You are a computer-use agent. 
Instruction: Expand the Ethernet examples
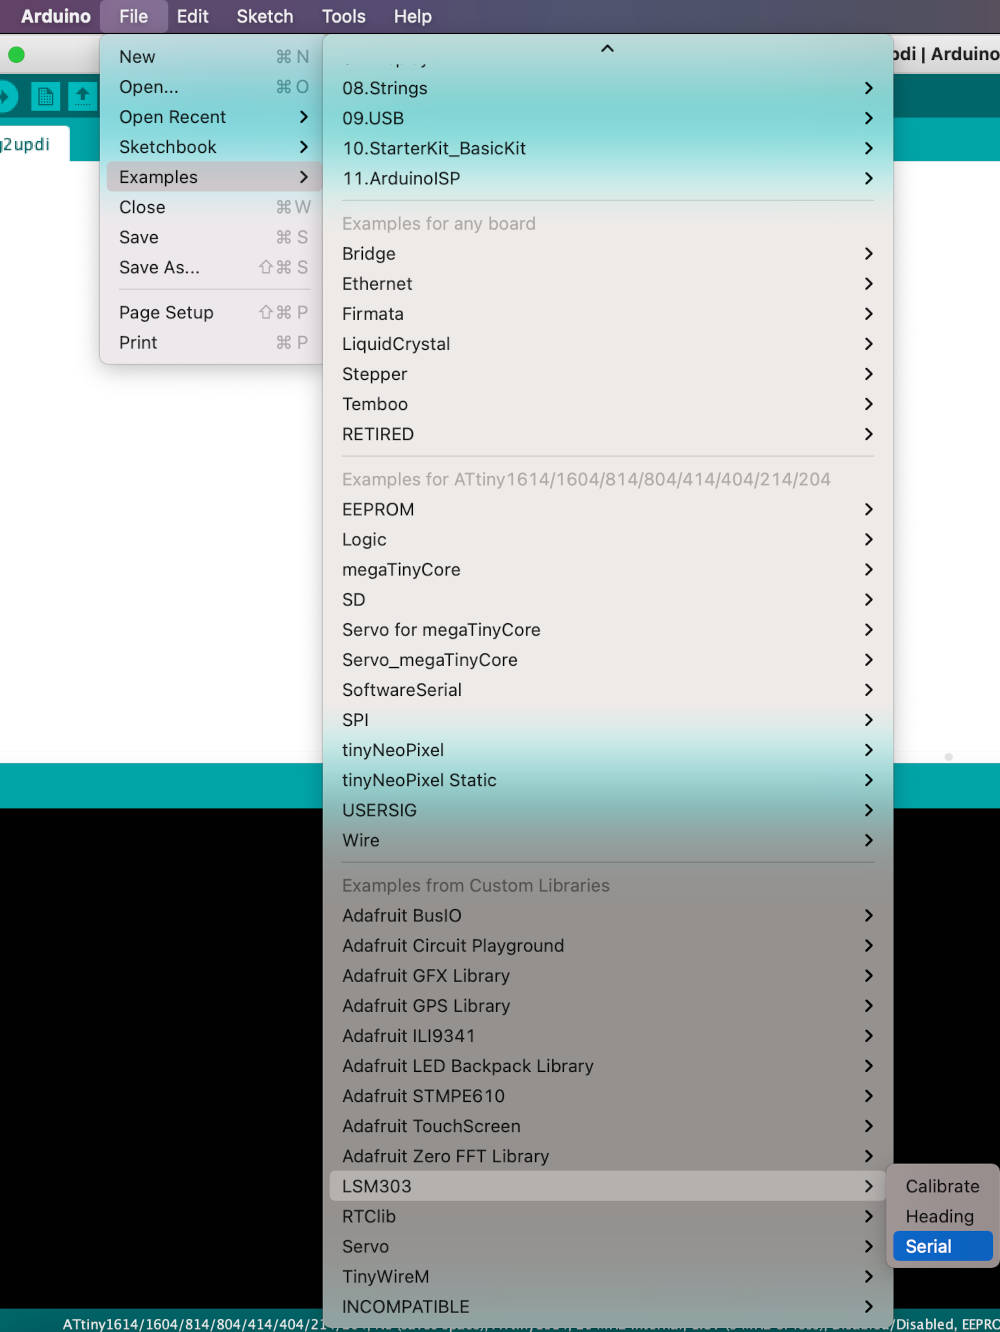(607, 284)
